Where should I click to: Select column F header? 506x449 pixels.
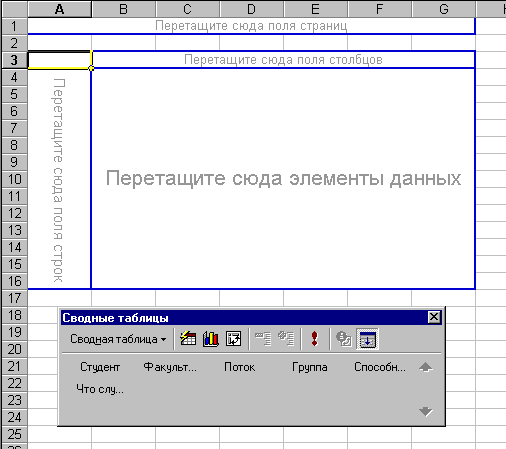coord(379,9)
